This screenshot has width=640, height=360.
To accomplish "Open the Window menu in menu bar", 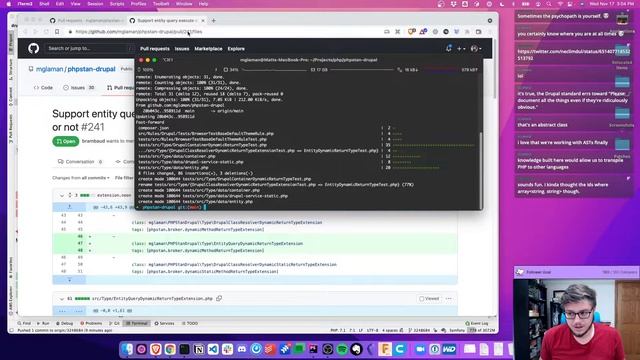I will coord(184,4).
